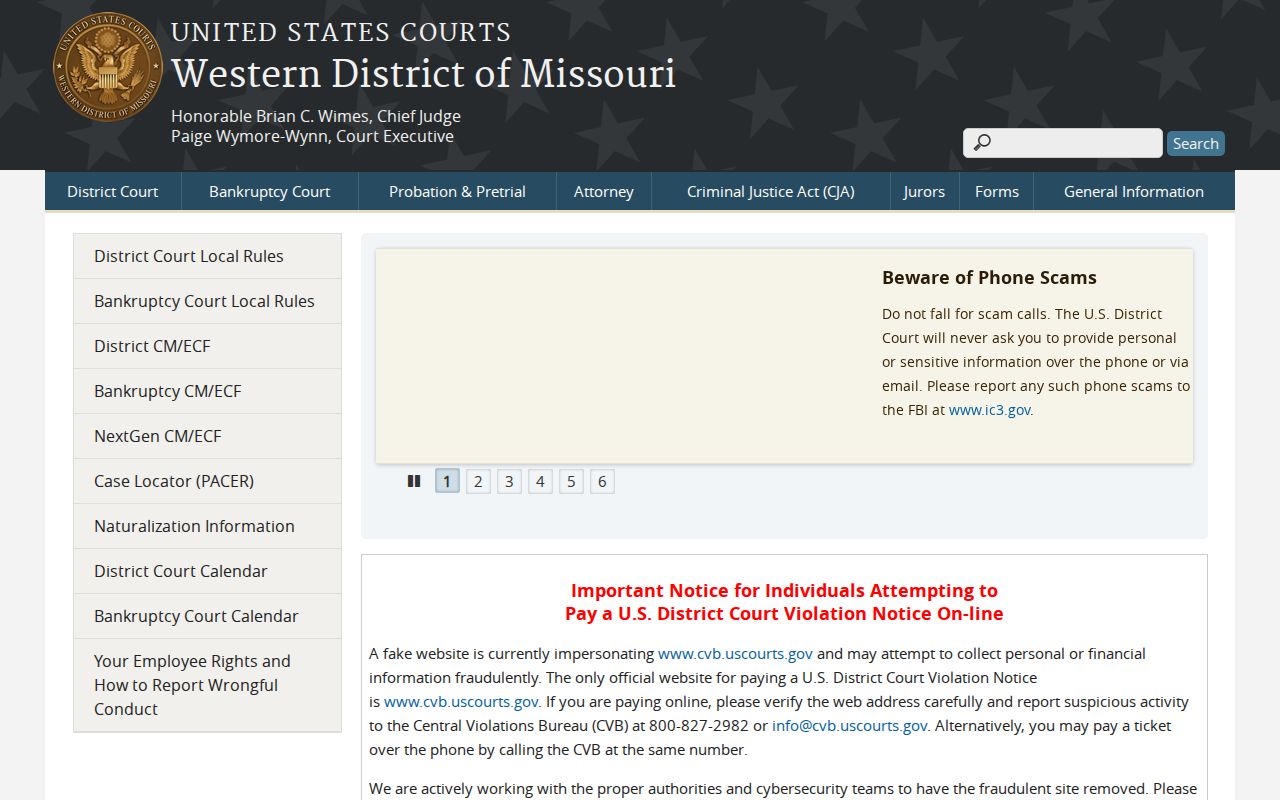The height and width of the screenshot is (800, 1280).
Task: Go to slide 3
Action: 509,481
